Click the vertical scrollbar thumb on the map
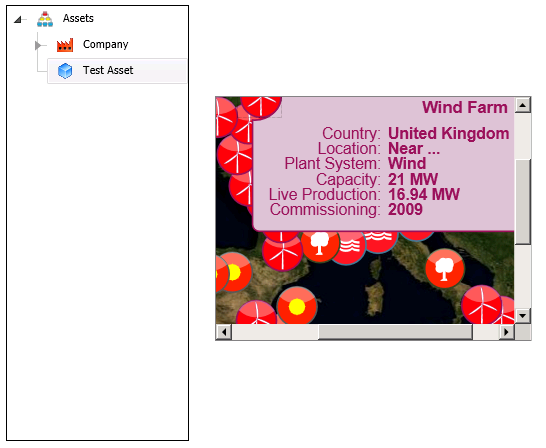546x448 pixels. (x=523, y=202)
